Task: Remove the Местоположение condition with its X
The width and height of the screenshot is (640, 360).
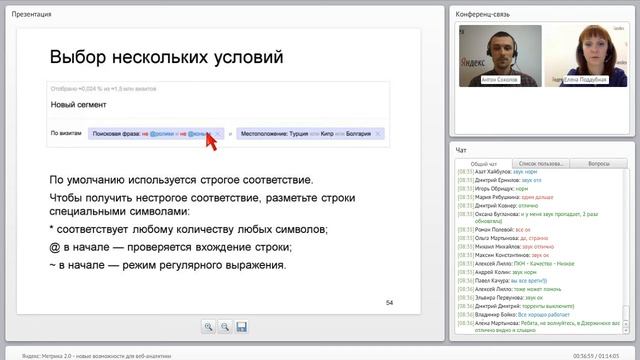Action: click(x=378, y=133)
